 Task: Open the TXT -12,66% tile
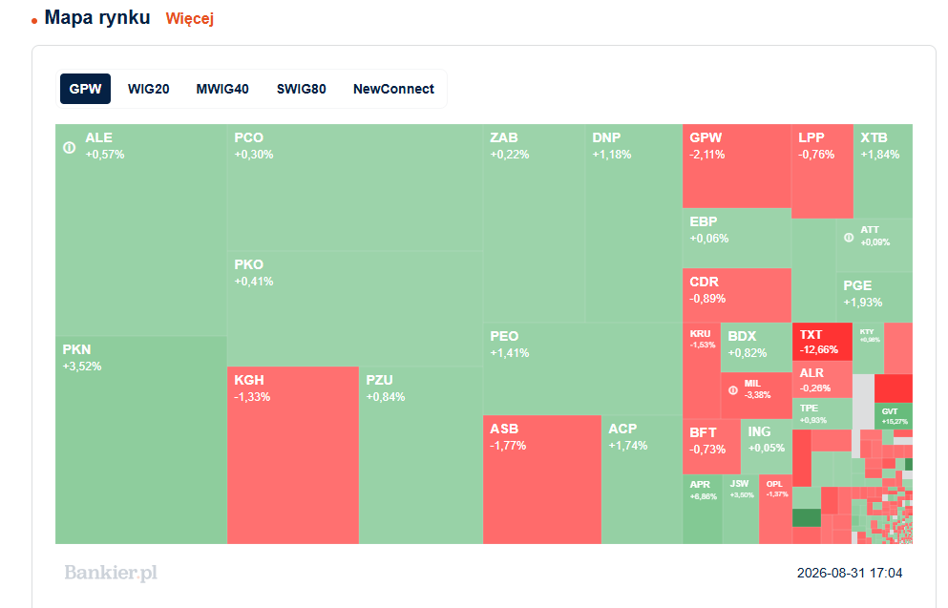tap(822, 341)
